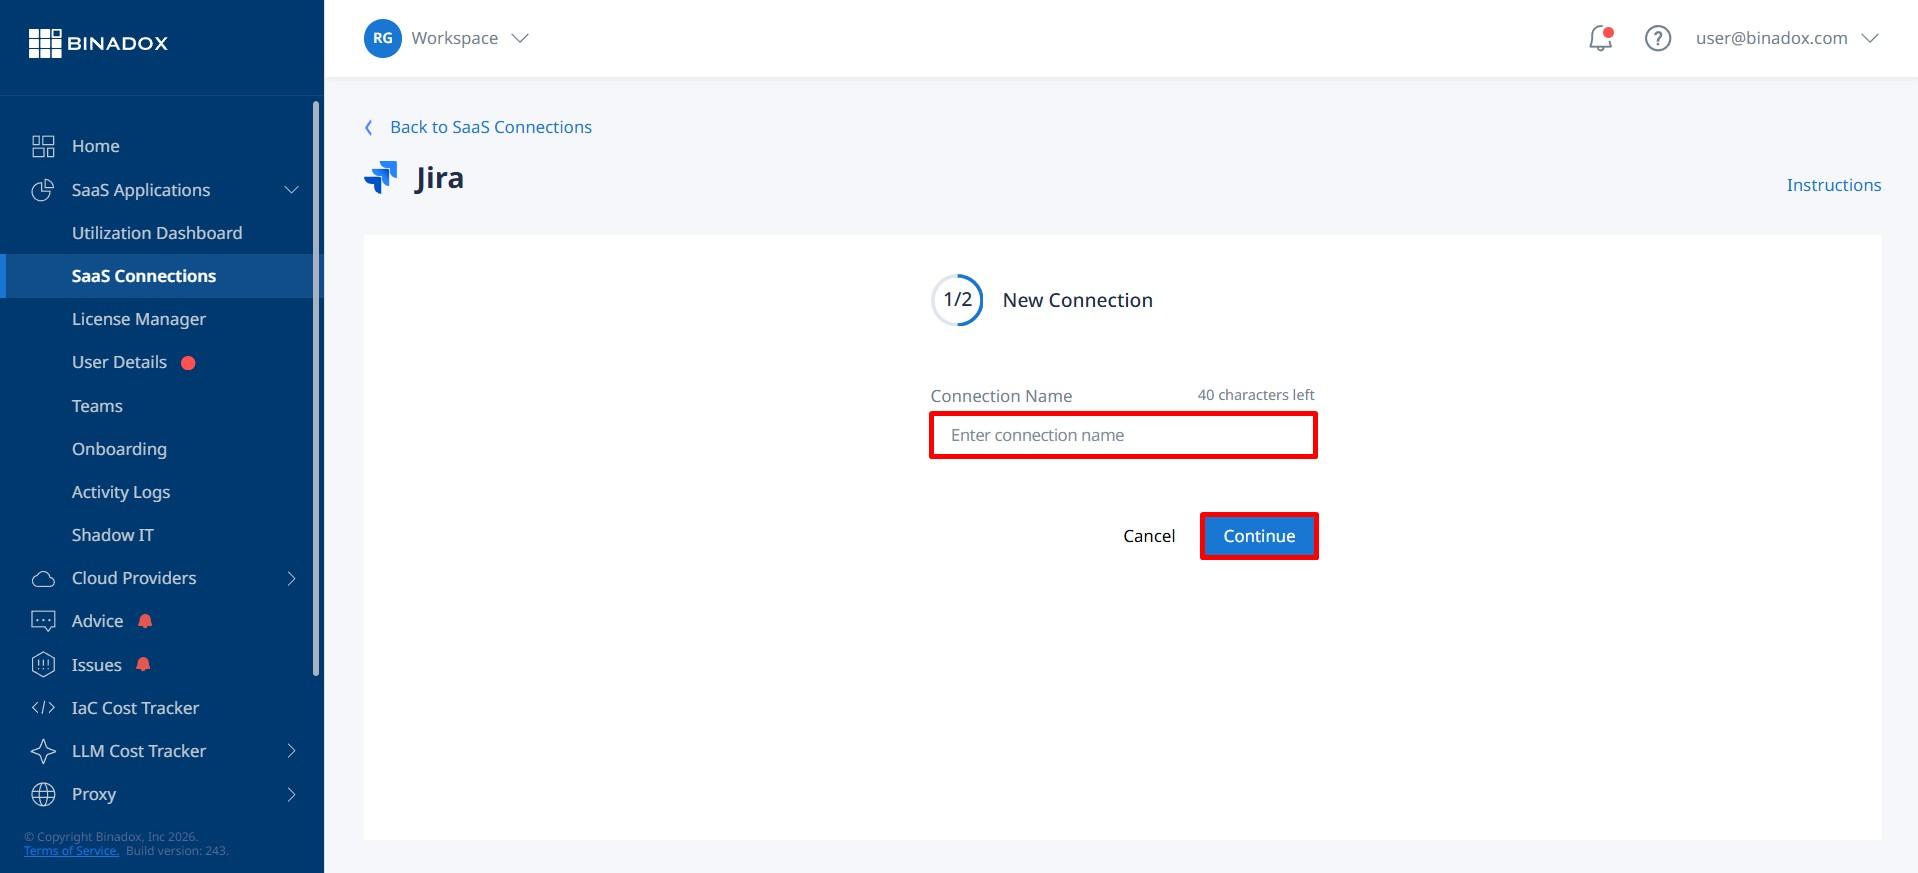Click Back to SaaS Connections link

click(x=491, y=127)
